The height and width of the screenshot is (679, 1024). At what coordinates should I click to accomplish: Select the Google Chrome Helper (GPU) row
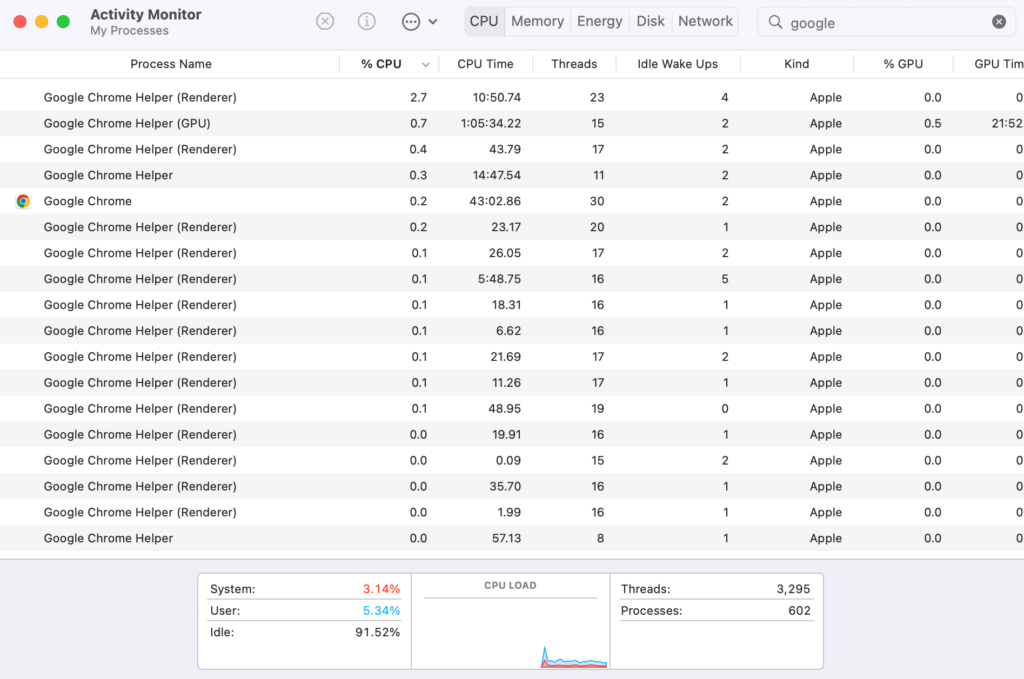[x=127, y=124]
